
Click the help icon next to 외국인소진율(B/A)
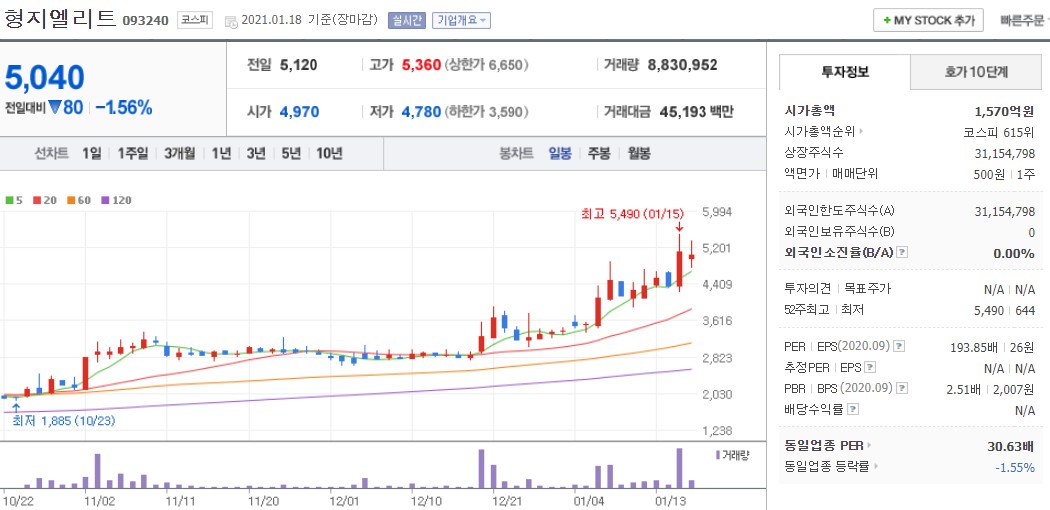(x=902, y=253)
